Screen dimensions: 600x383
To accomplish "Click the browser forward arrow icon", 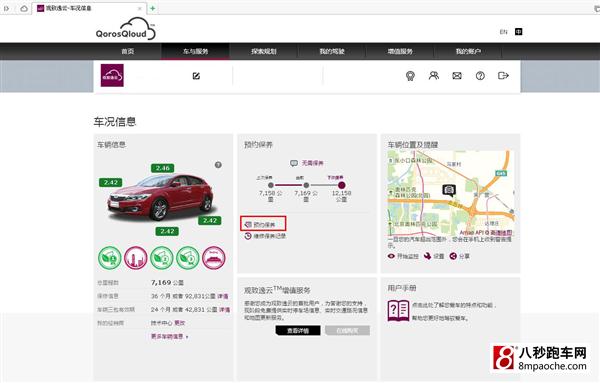I will (7, 8).
